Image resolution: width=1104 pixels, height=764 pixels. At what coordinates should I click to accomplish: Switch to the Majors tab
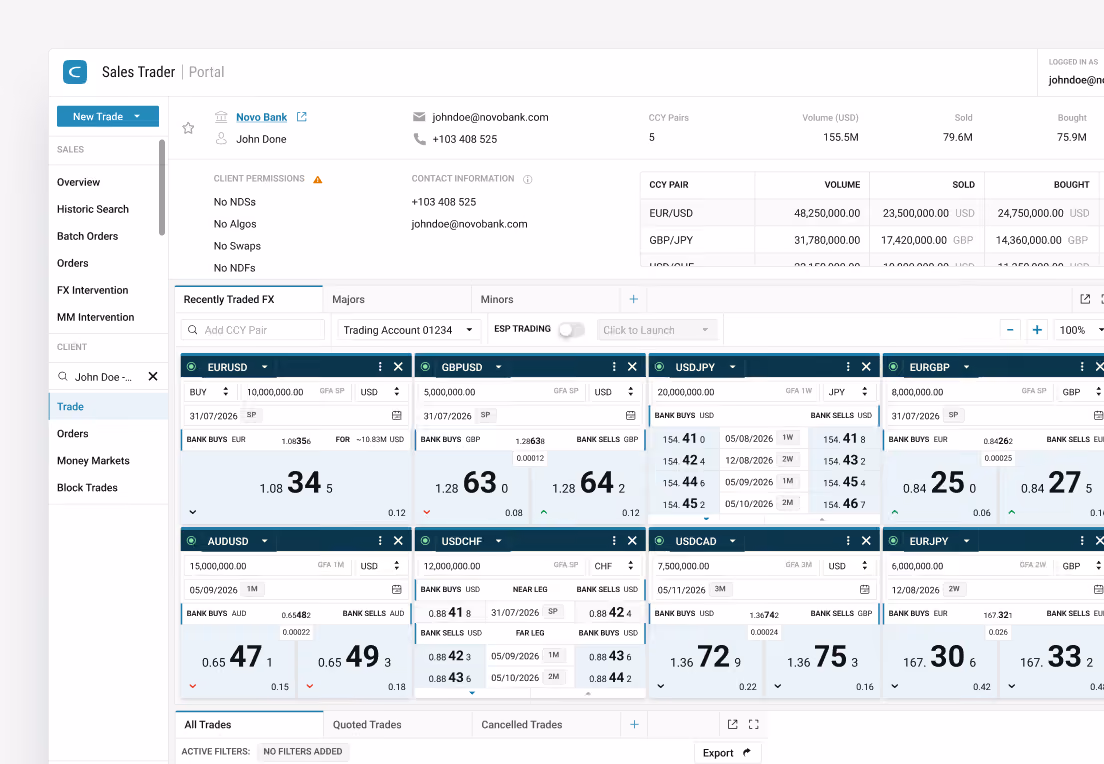coord(397,299)
